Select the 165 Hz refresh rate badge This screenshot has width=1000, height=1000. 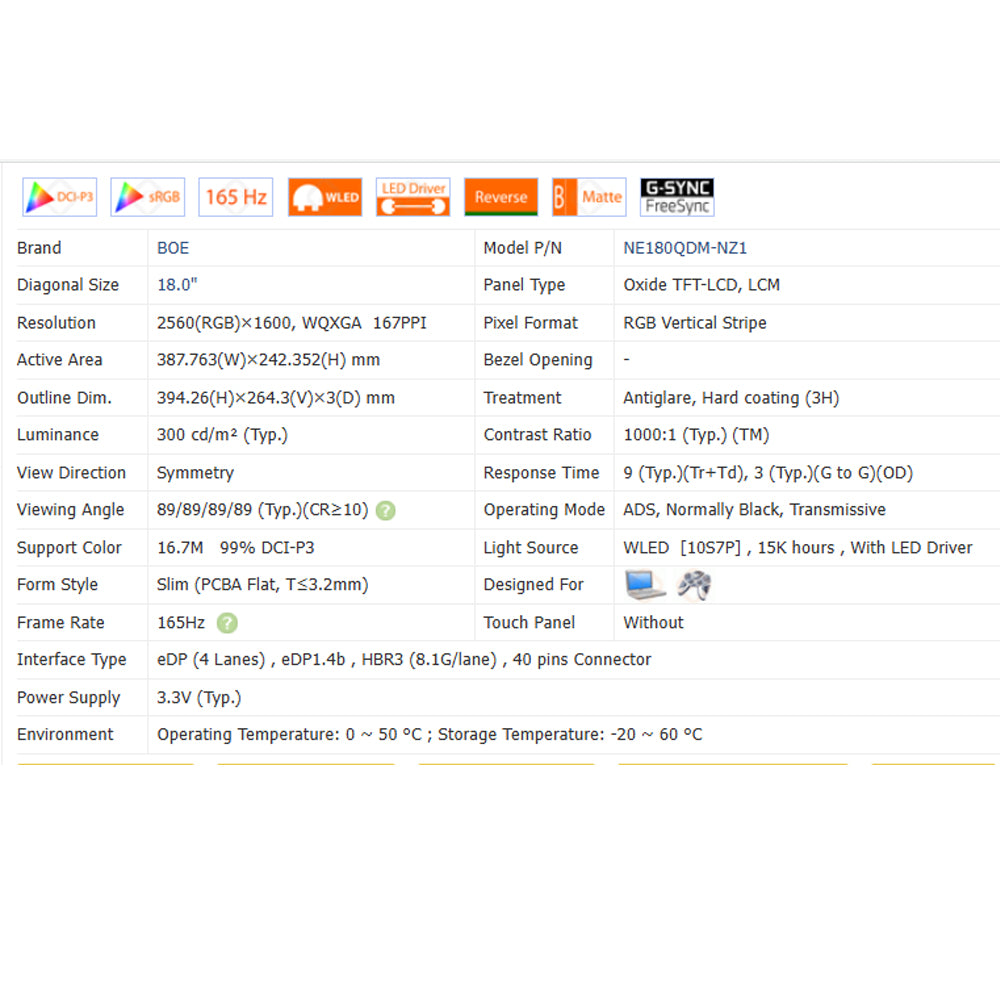tap(236, 197)
